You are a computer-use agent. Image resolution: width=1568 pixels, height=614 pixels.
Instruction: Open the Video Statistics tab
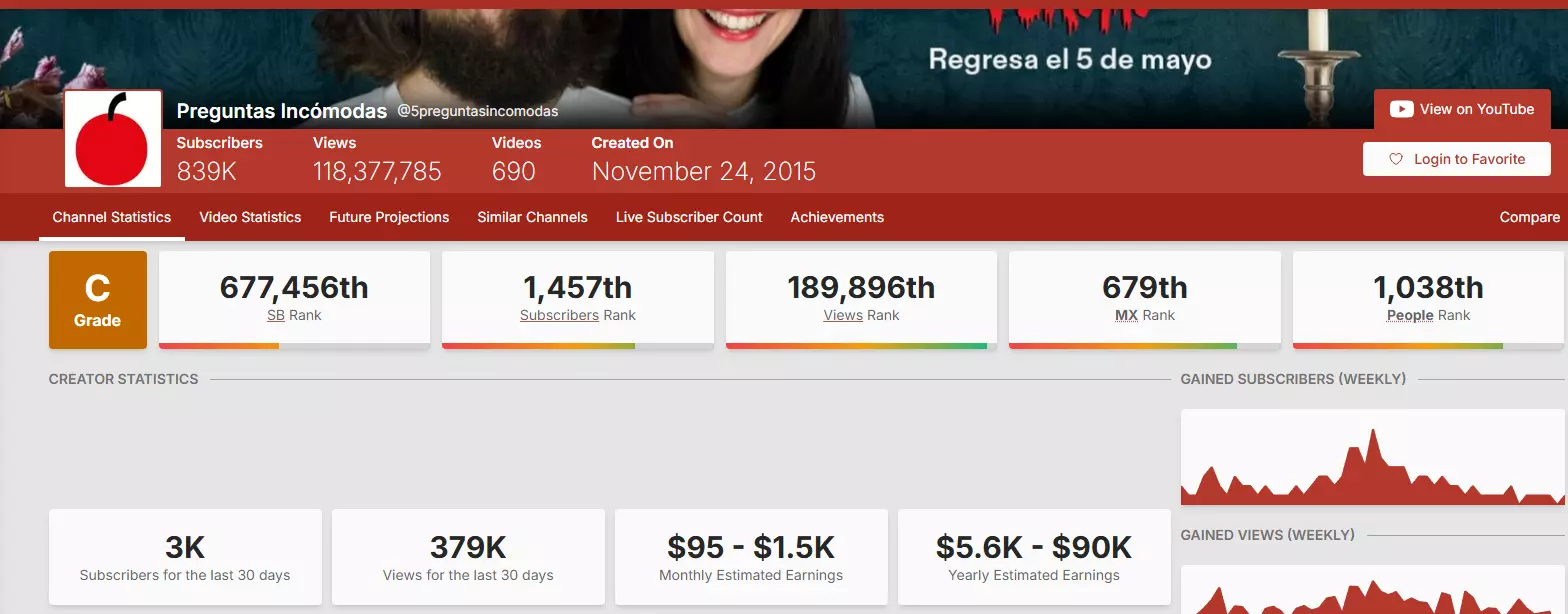[x=250, y=217]
